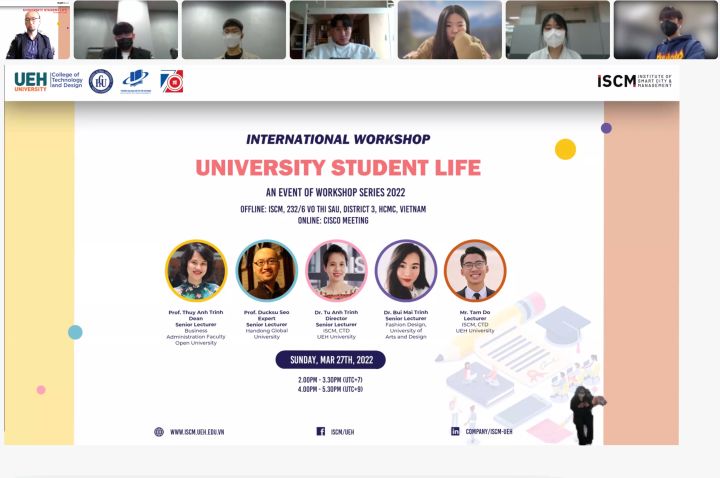Click the red 70th anniversary logo
The width and height of the screenshot is (720, 478).
[x=172, y=81]
